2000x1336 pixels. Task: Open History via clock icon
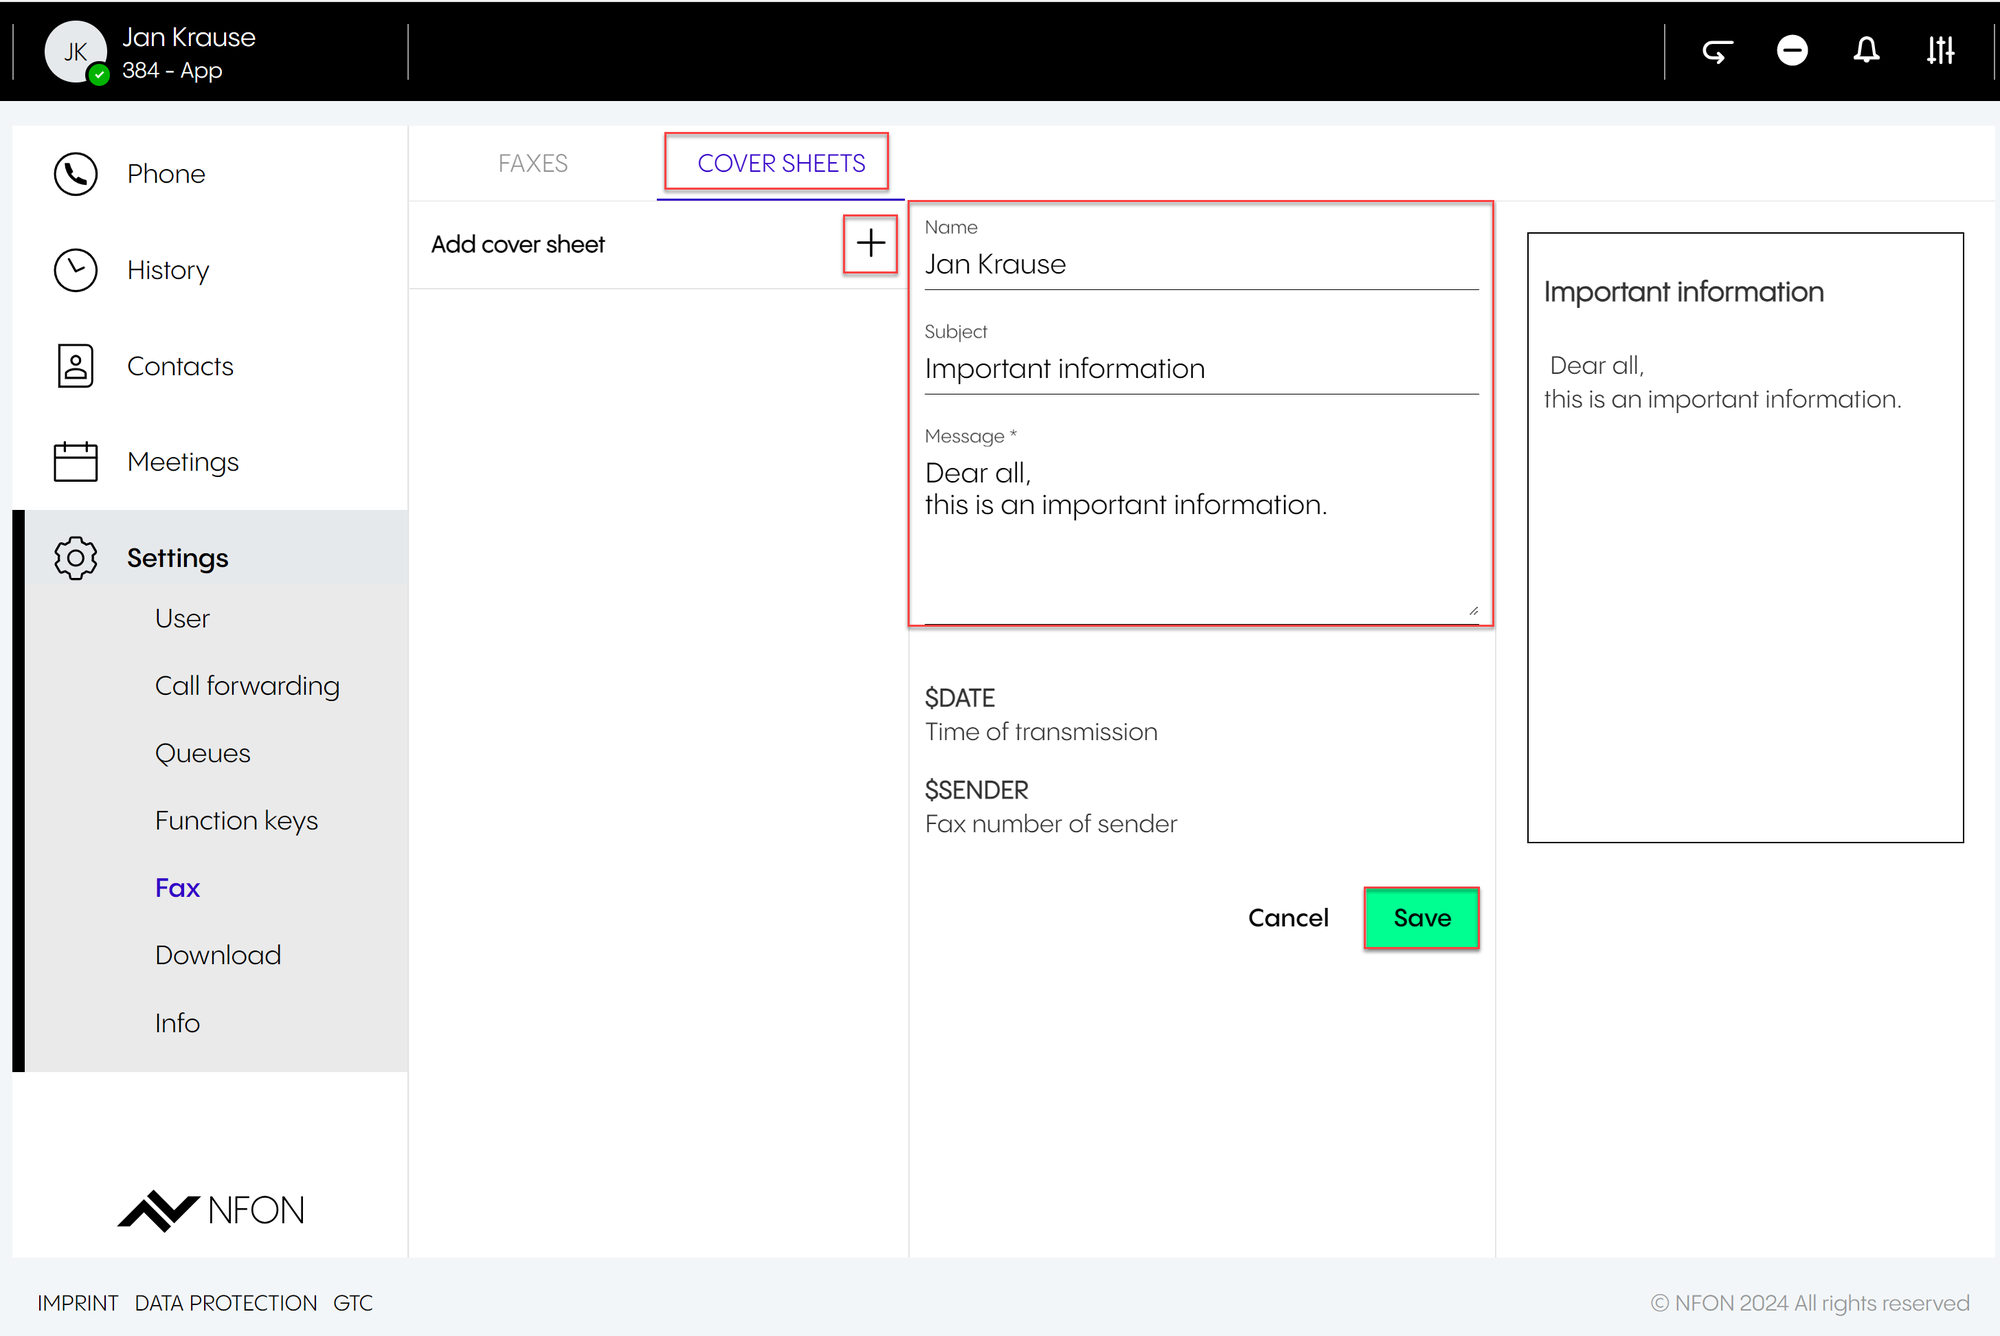point(76,270)
